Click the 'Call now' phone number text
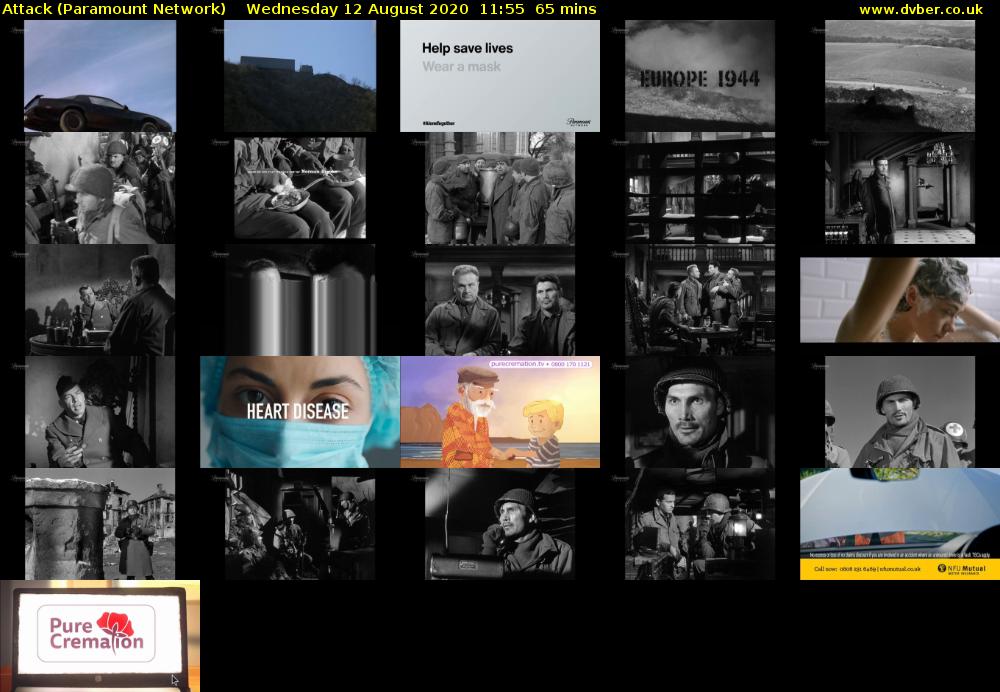The width and height of the screenshot is (1000, 692). pos(867,569)
